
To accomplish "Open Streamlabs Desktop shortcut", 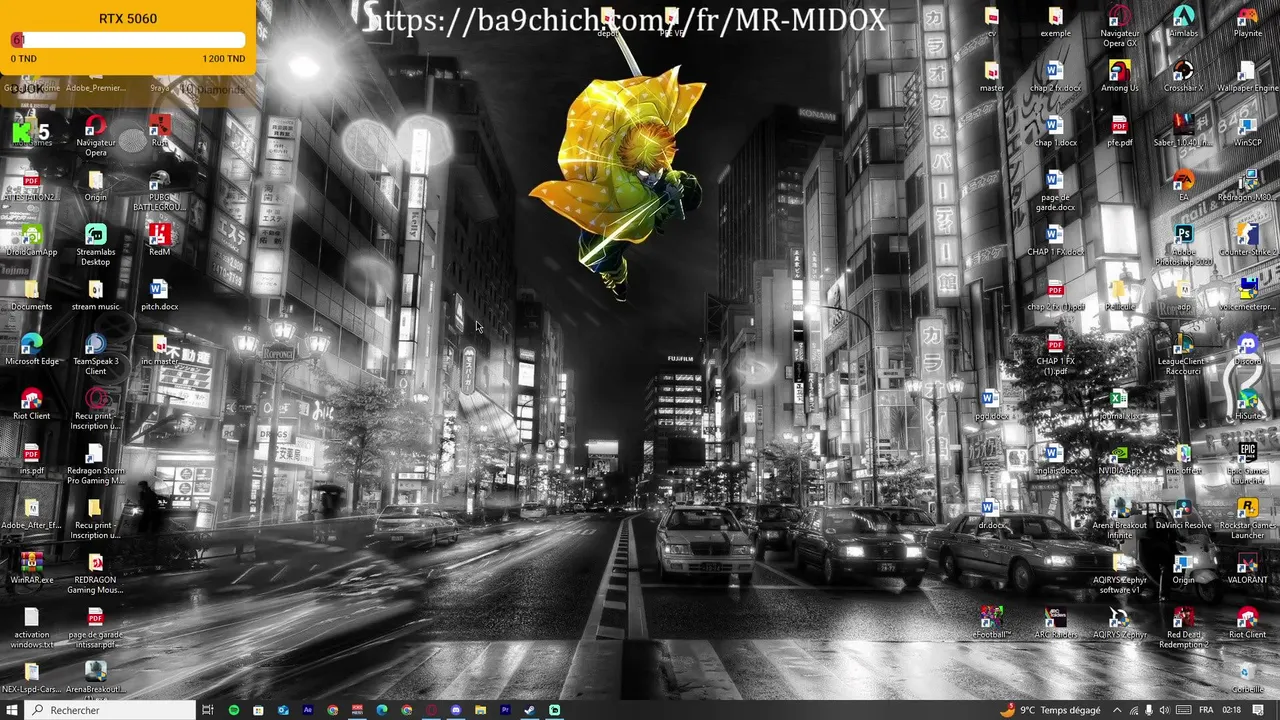I will [x=95, y=245].
